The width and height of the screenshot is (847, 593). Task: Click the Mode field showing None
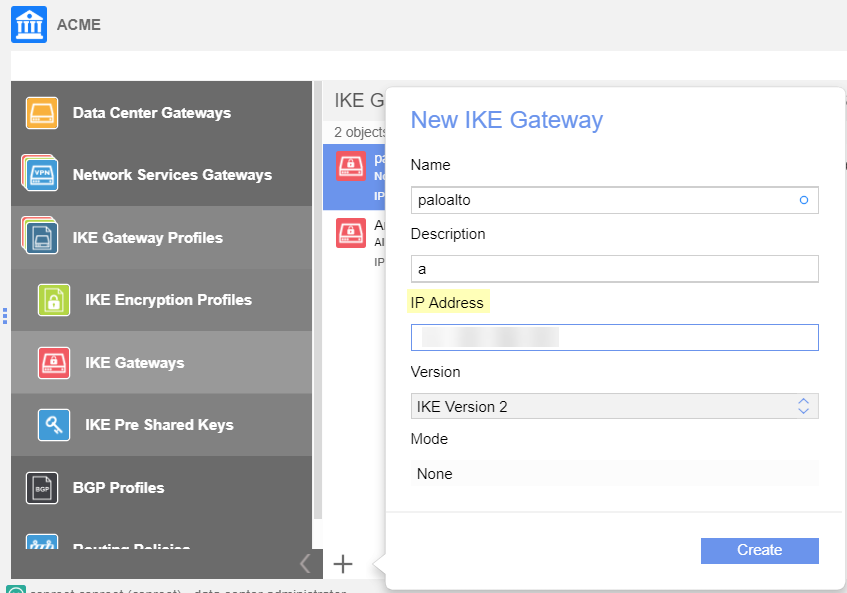(614, 474)
